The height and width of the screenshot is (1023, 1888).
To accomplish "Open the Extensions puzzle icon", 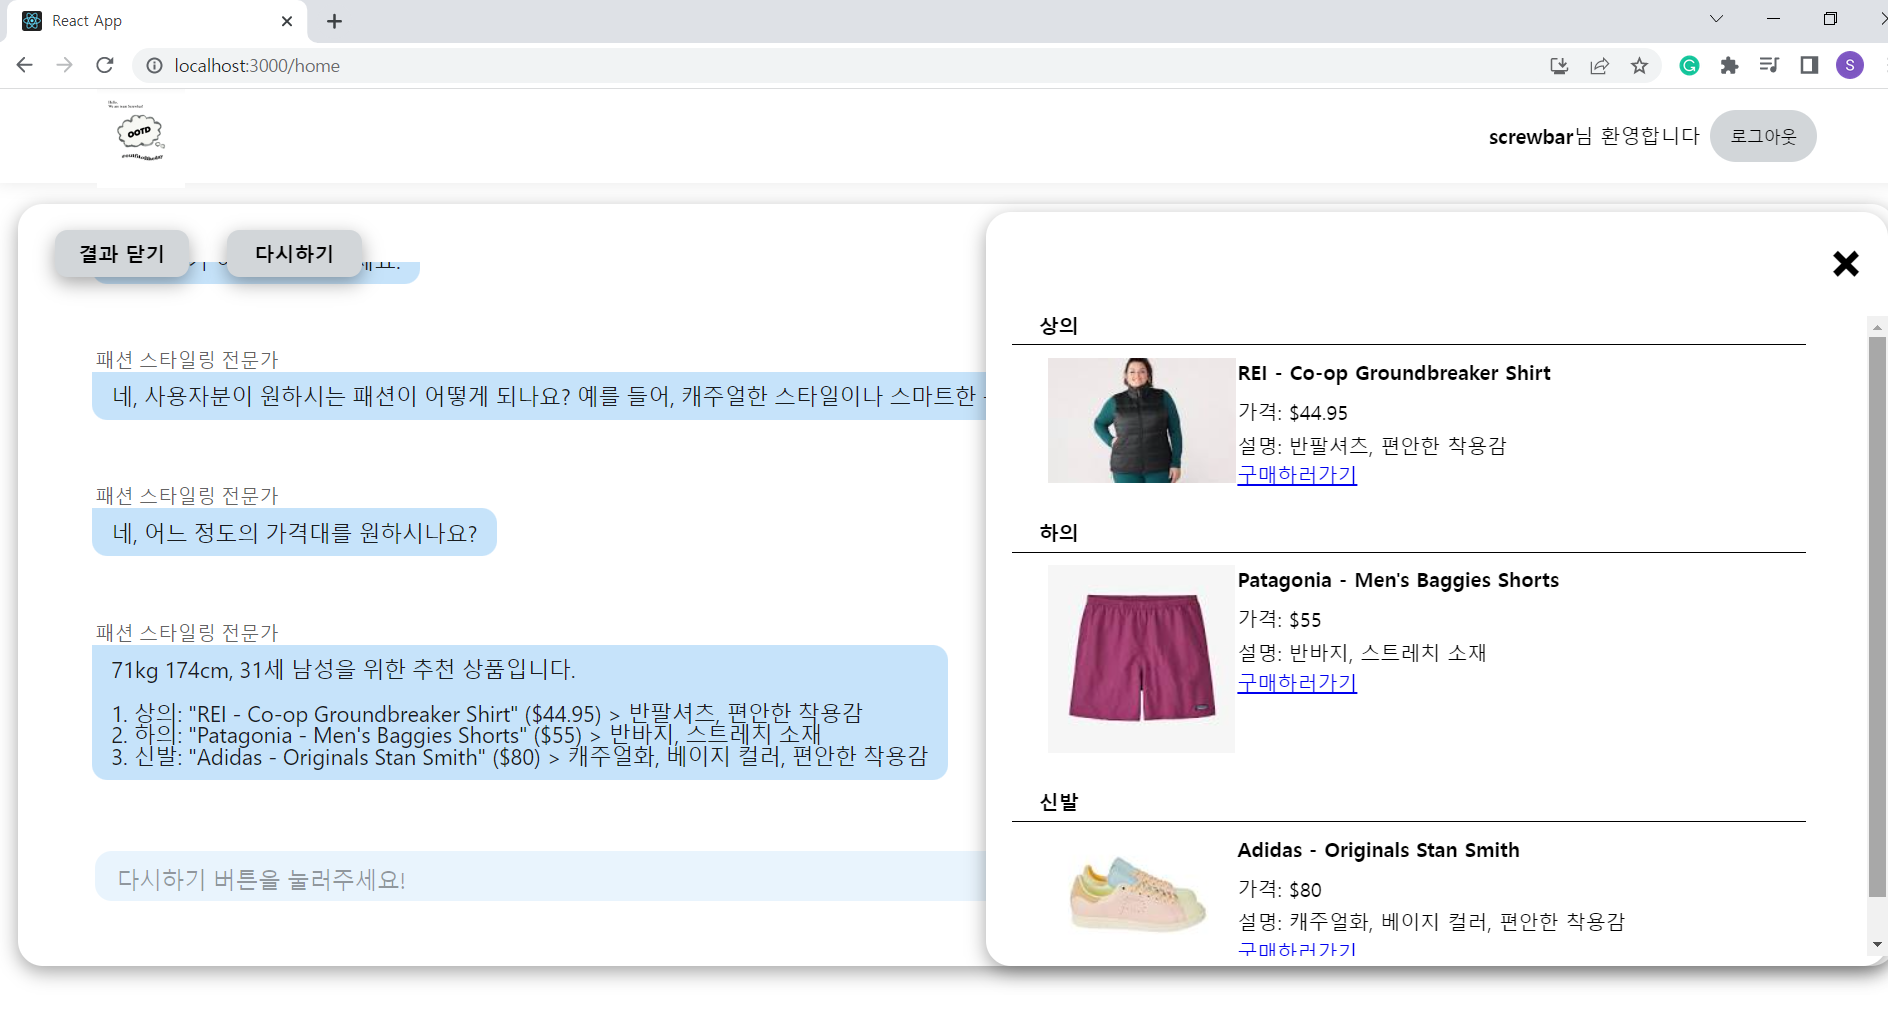I will tap(1729, 66).
